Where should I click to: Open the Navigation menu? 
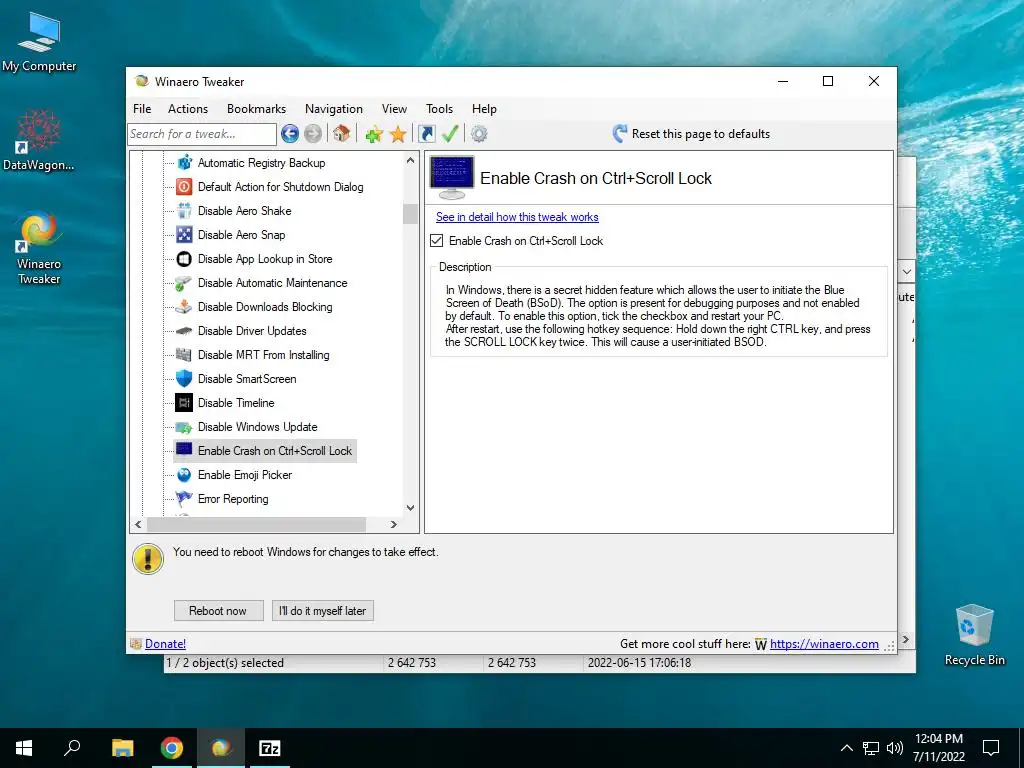pyautogui.click(x=334, y=109)
